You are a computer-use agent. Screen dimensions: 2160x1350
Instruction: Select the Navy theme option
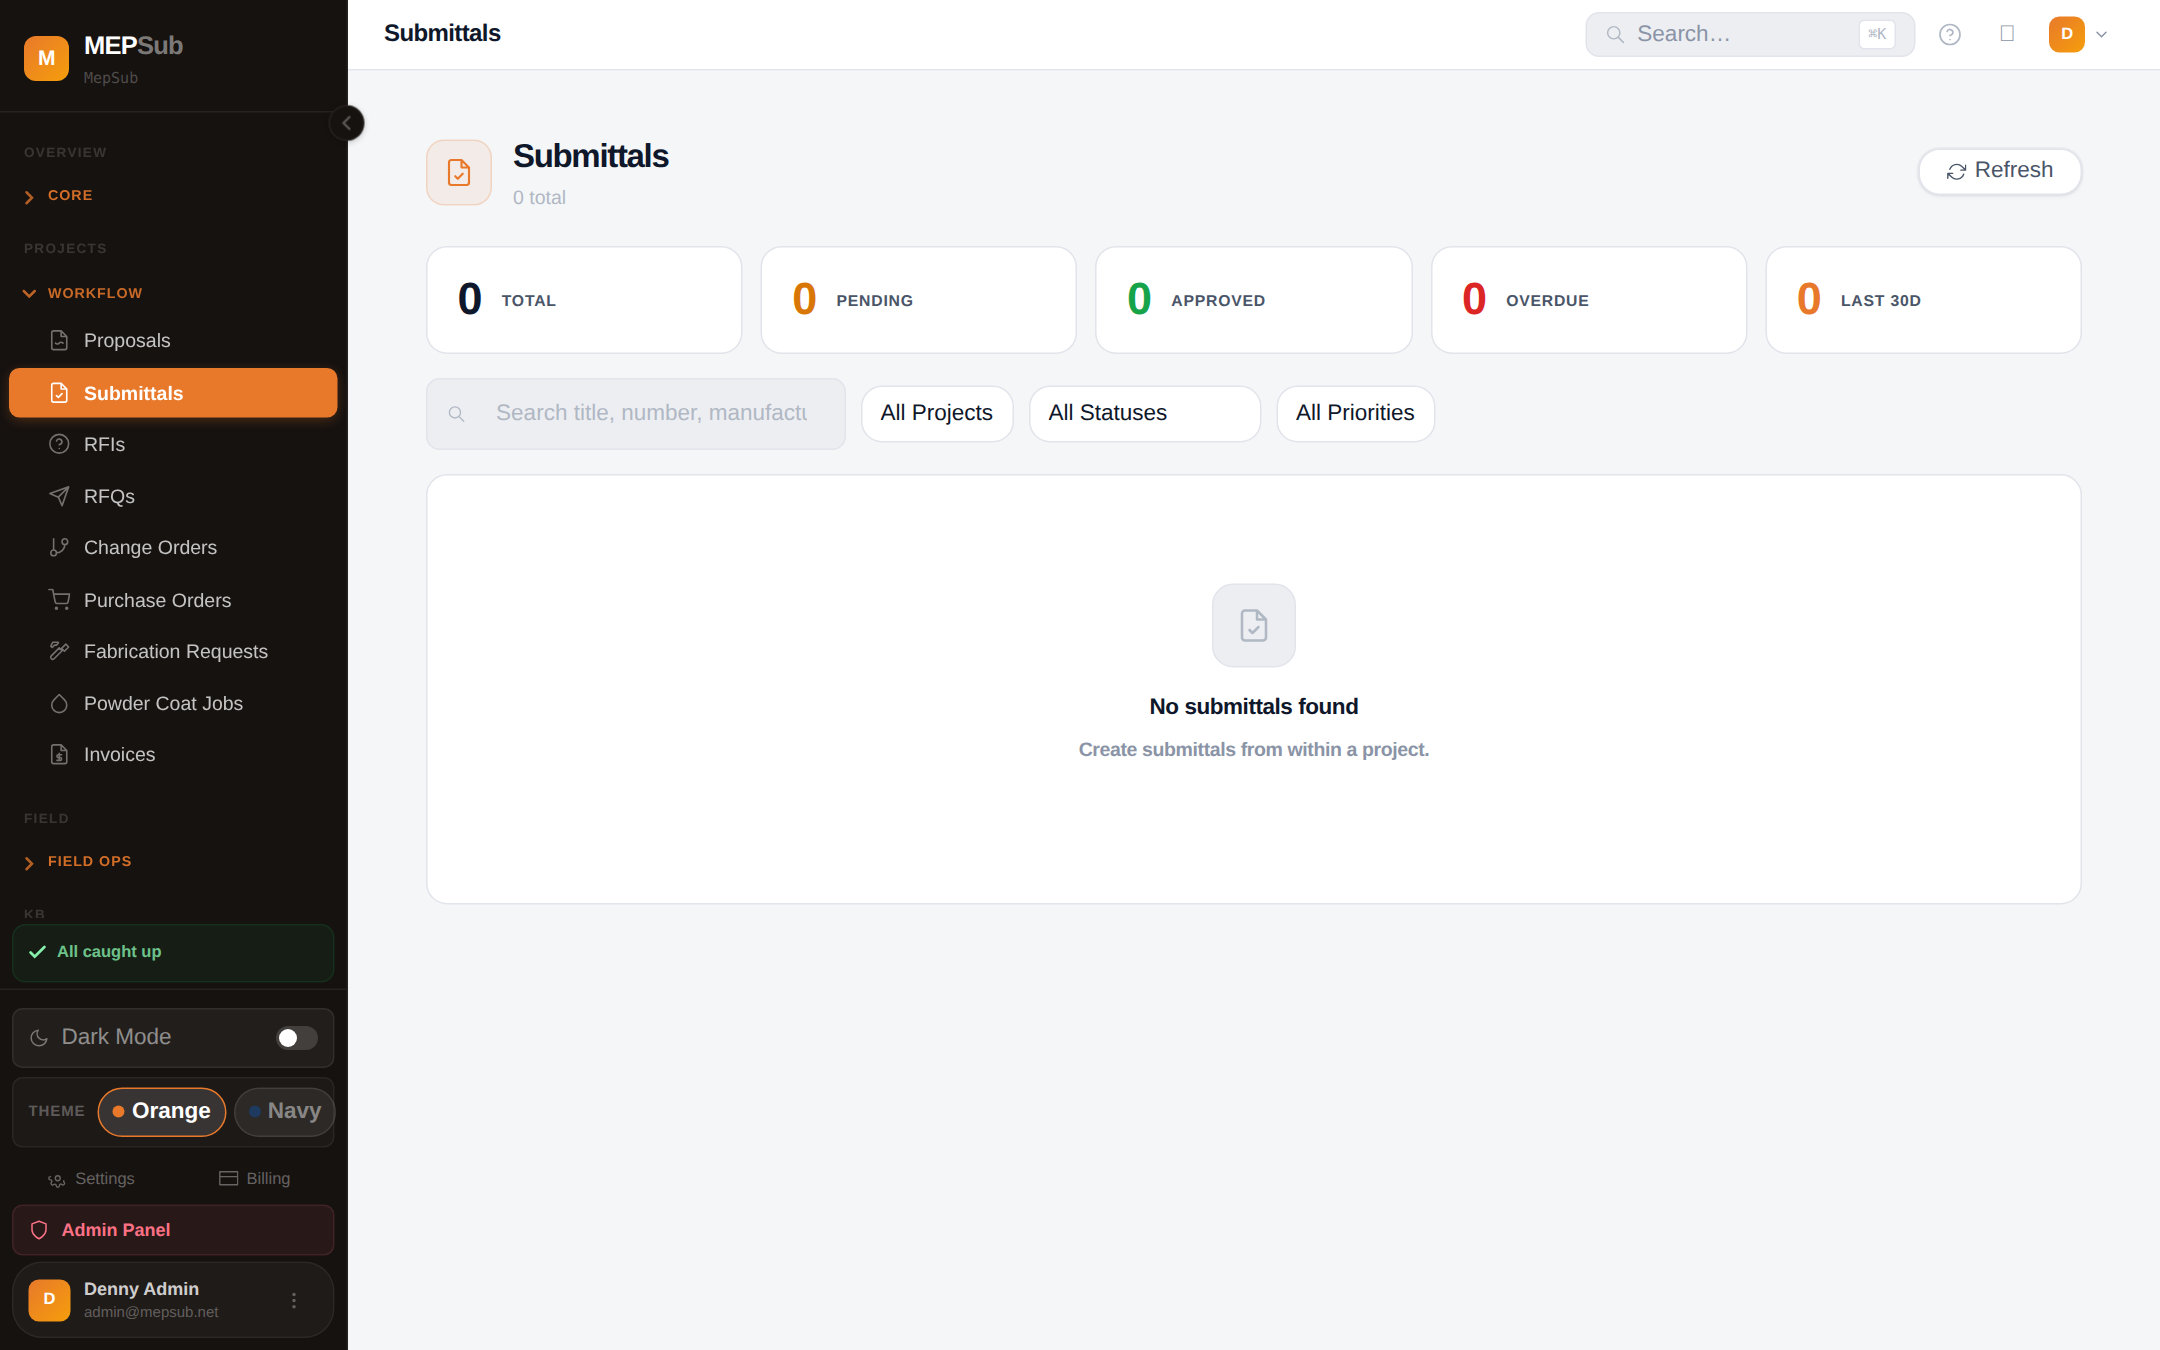click(285, 1111)
